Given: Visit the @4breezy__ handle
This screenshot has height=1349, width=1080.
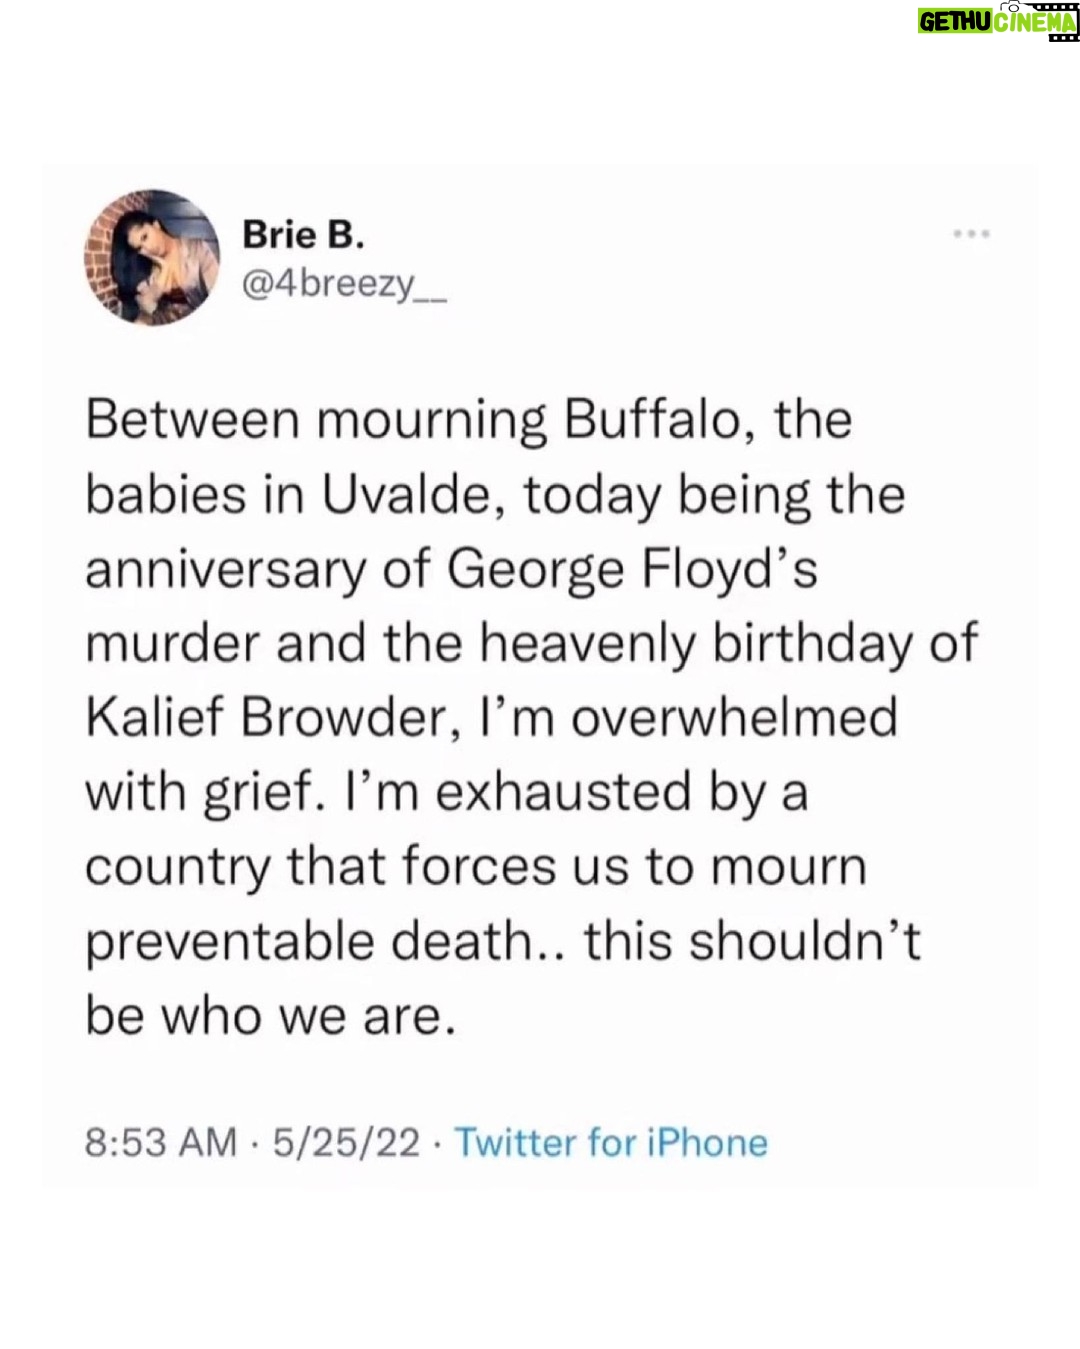Looking at the screenshot, I should point(345,289).
